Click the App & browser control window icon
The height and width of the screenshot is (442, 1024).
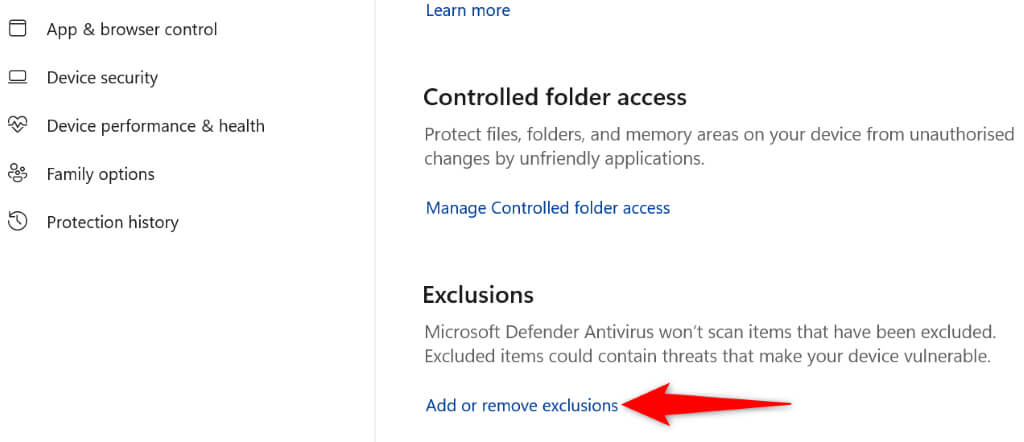pos(17,29)
